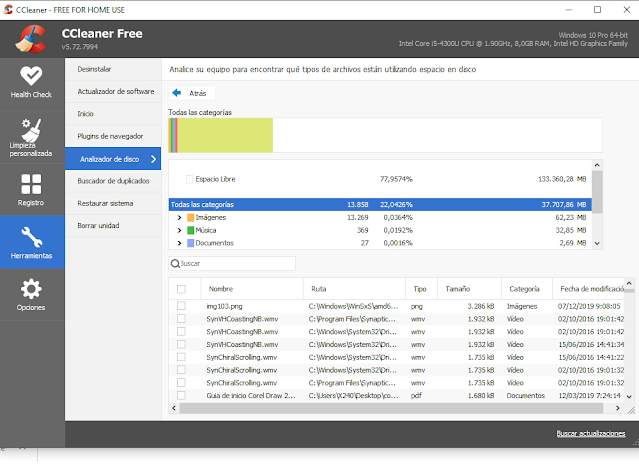The width and height of the screenshot is (639, 464).
Task: Sort files by Ruta column
Action: [355, 289]
